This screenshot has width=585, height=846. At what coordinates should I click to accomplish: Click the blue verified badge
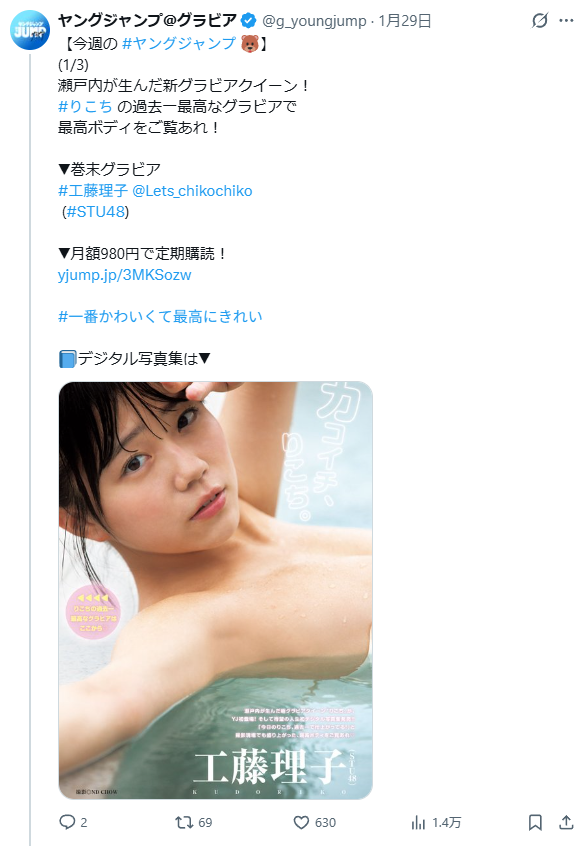(x=248, y=21)
